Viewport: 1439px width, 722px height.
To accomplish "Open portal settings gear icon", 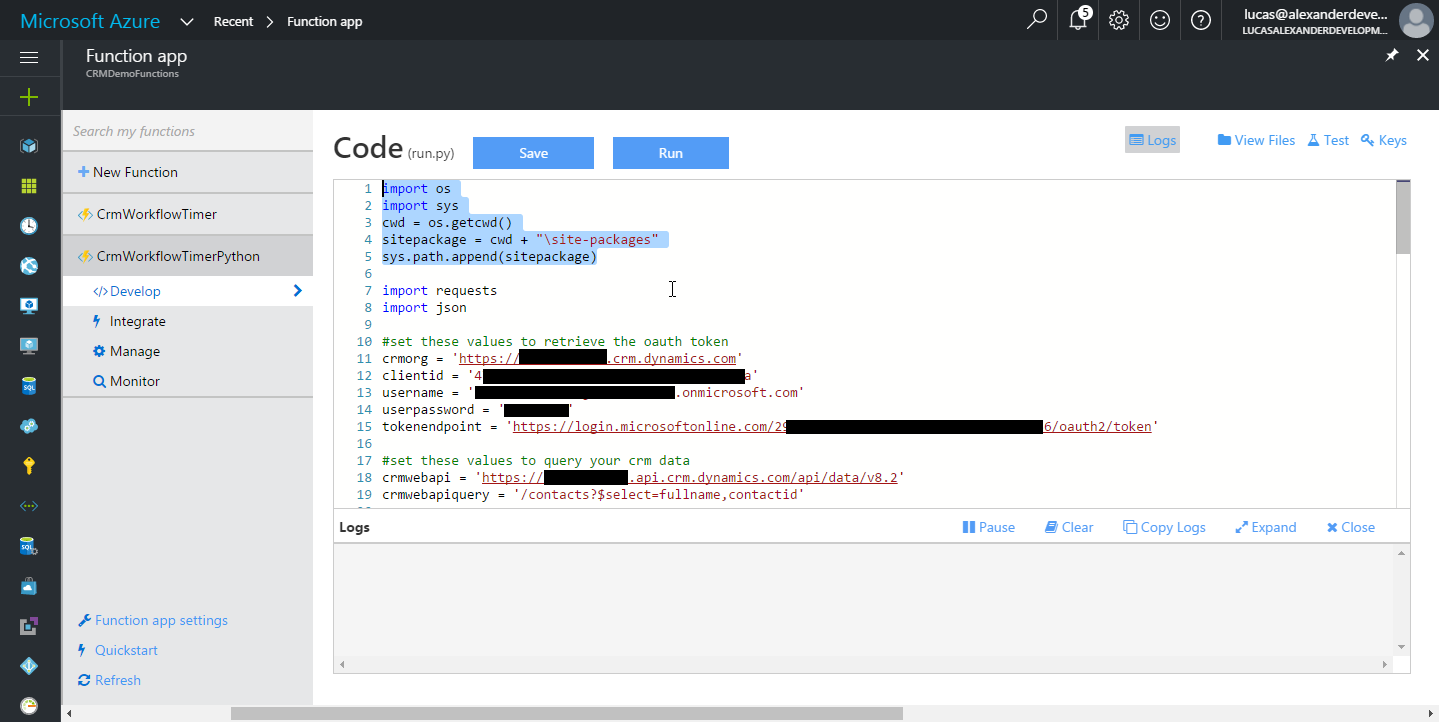I will [x=1119, y=20].
